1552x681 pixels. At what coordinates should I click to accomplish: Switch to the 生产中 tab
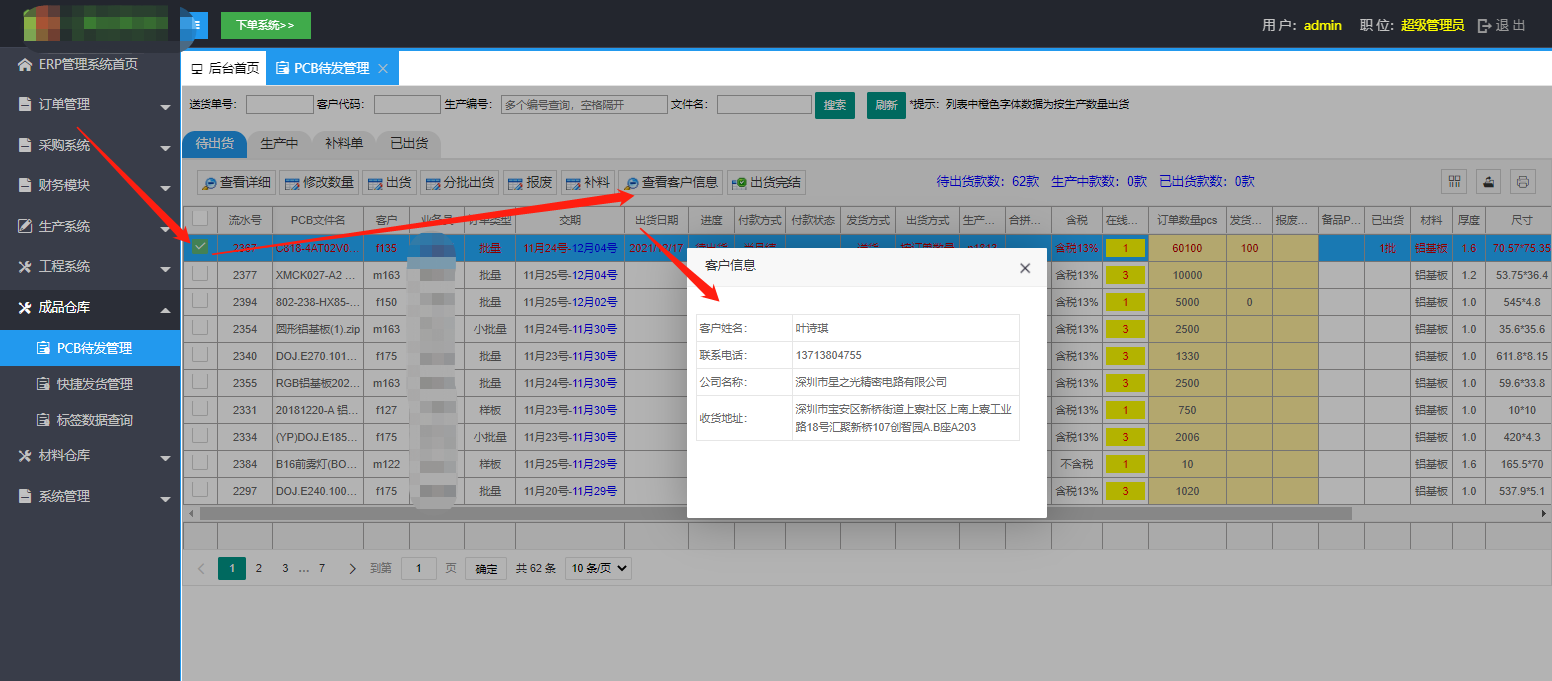tap(279, 143)
